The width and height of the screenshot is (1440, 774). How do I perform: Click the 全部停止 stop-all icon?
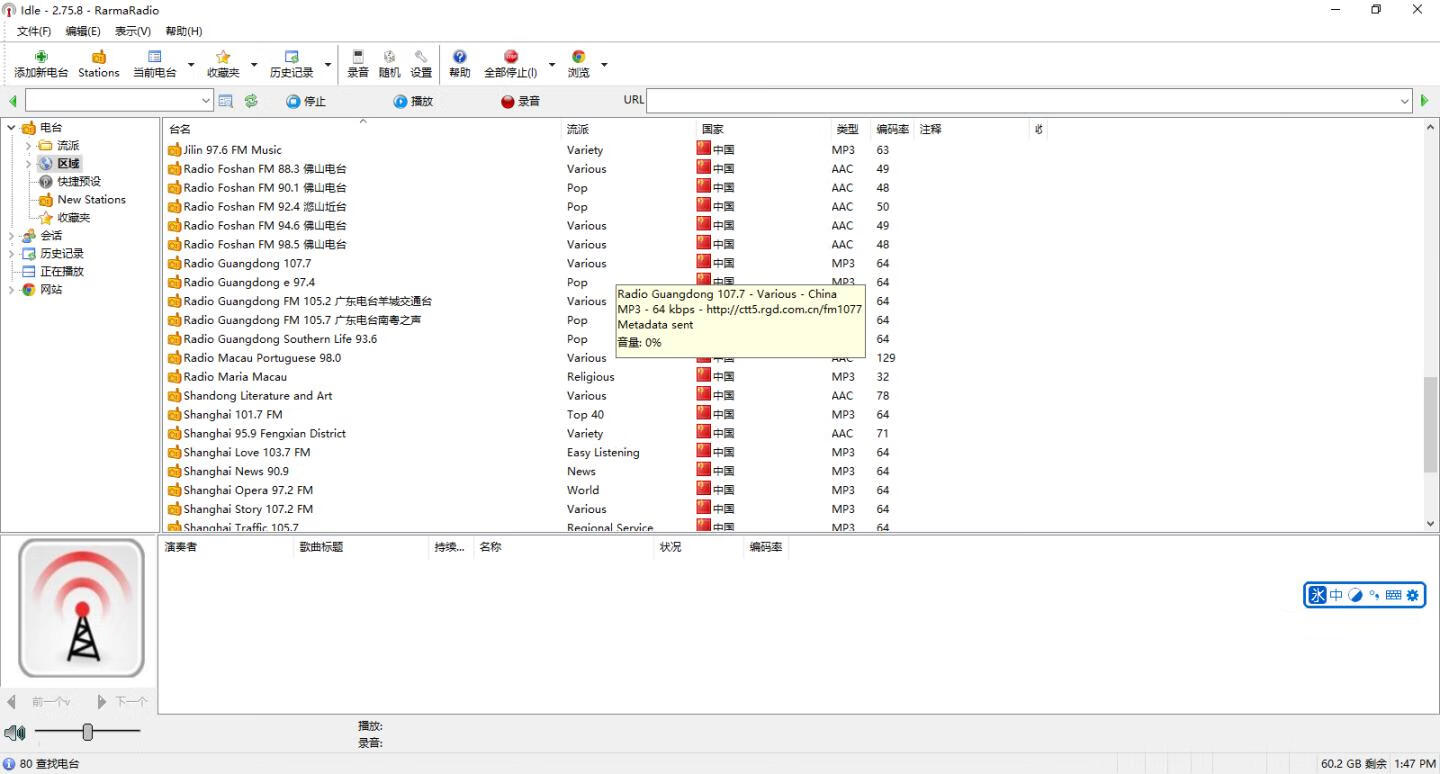point(511,57)
